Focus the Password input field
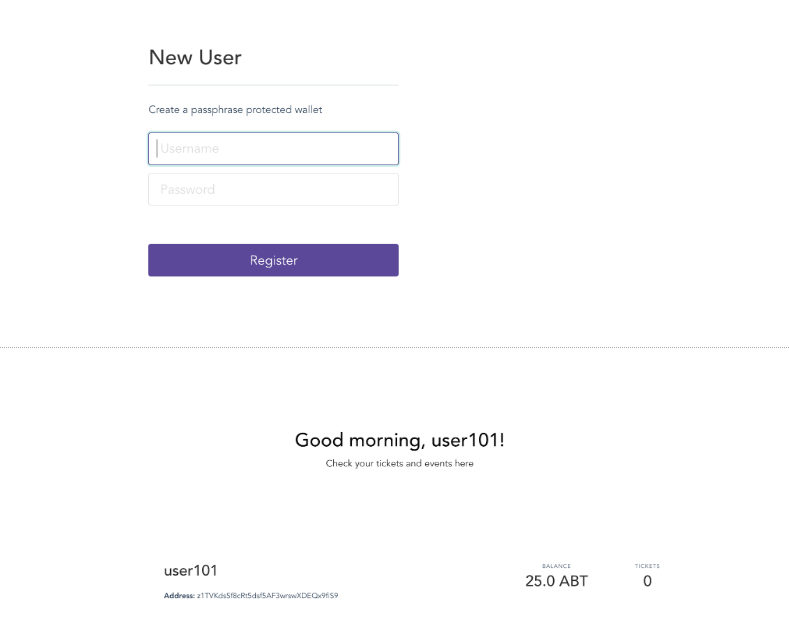Screen dimensions: 789x641 tap(273, 190)
